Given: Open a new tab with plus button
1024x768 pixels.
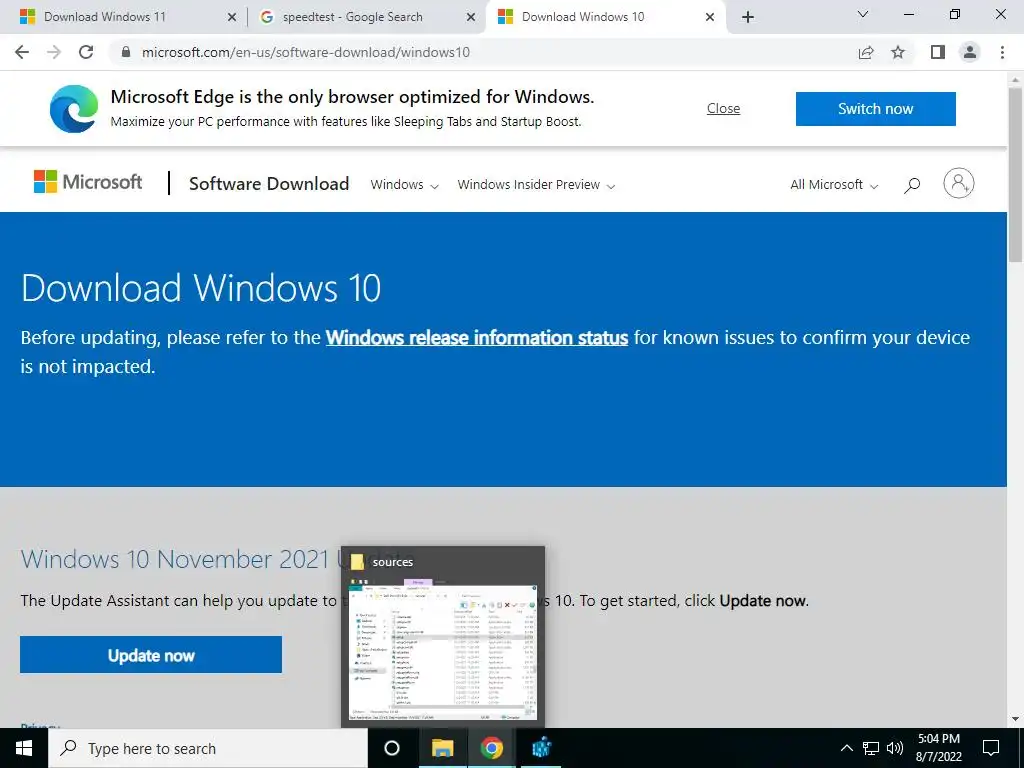Looking at the screenshot, I should [x=748, y=17].
